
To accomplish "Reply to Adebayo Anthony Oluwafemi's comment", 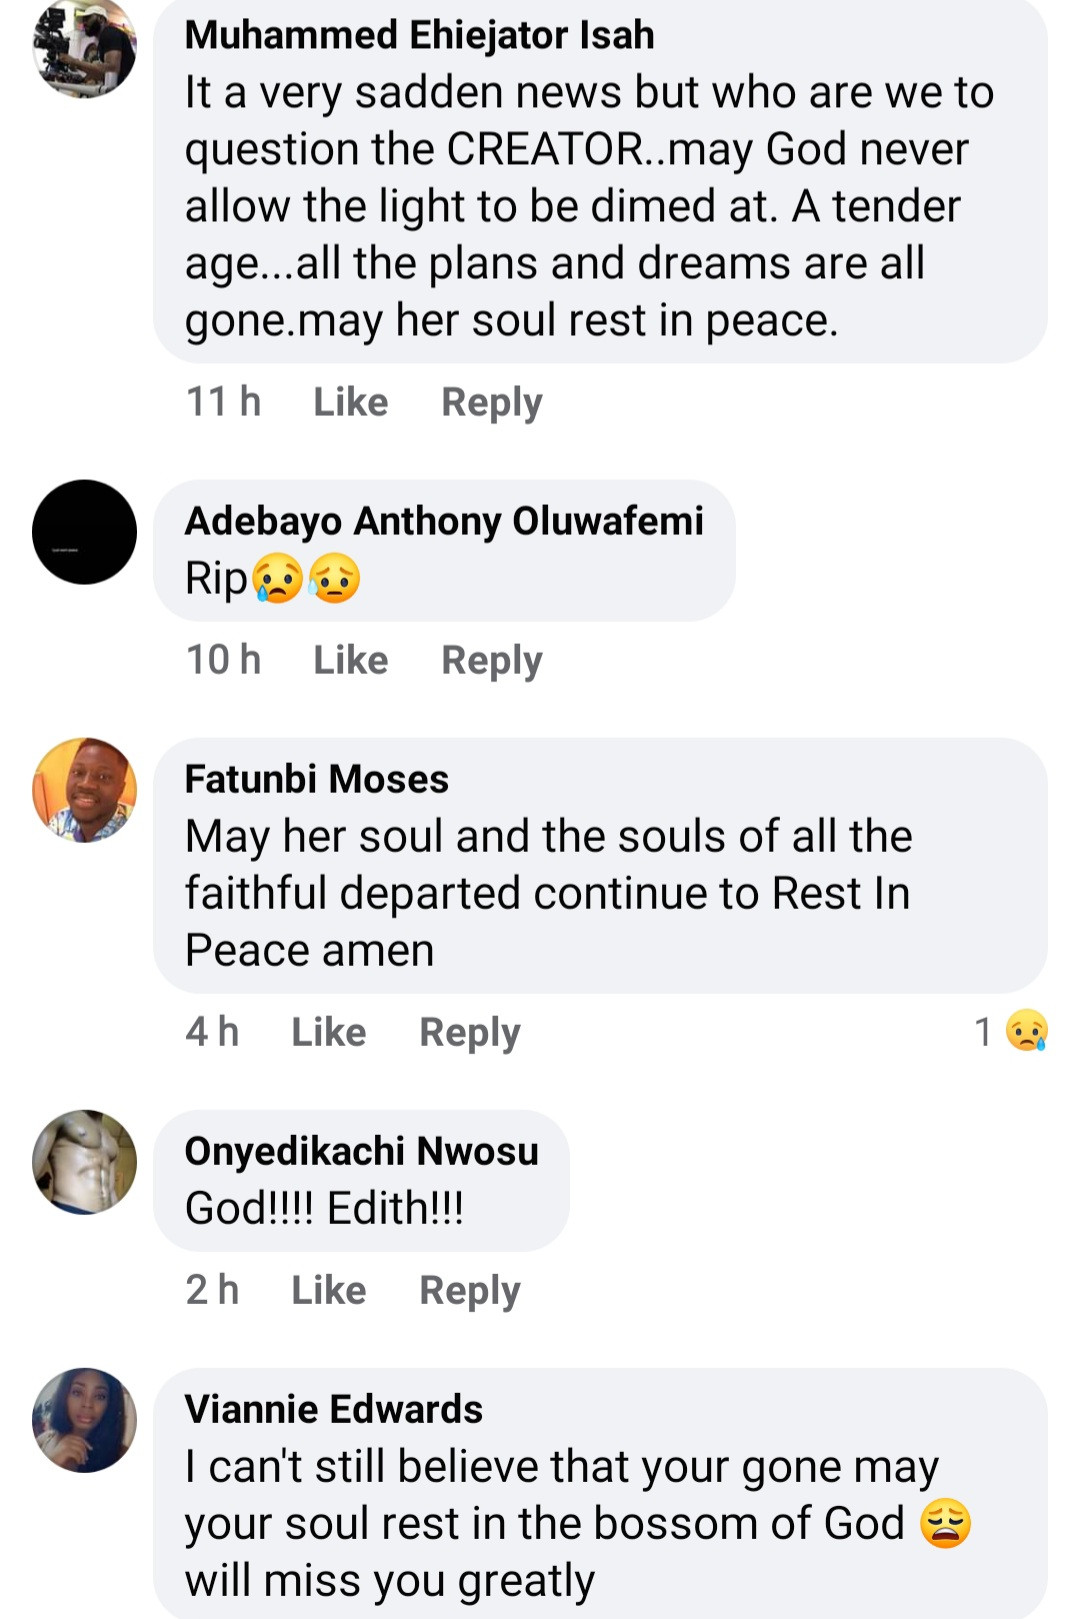I will 491,660.
